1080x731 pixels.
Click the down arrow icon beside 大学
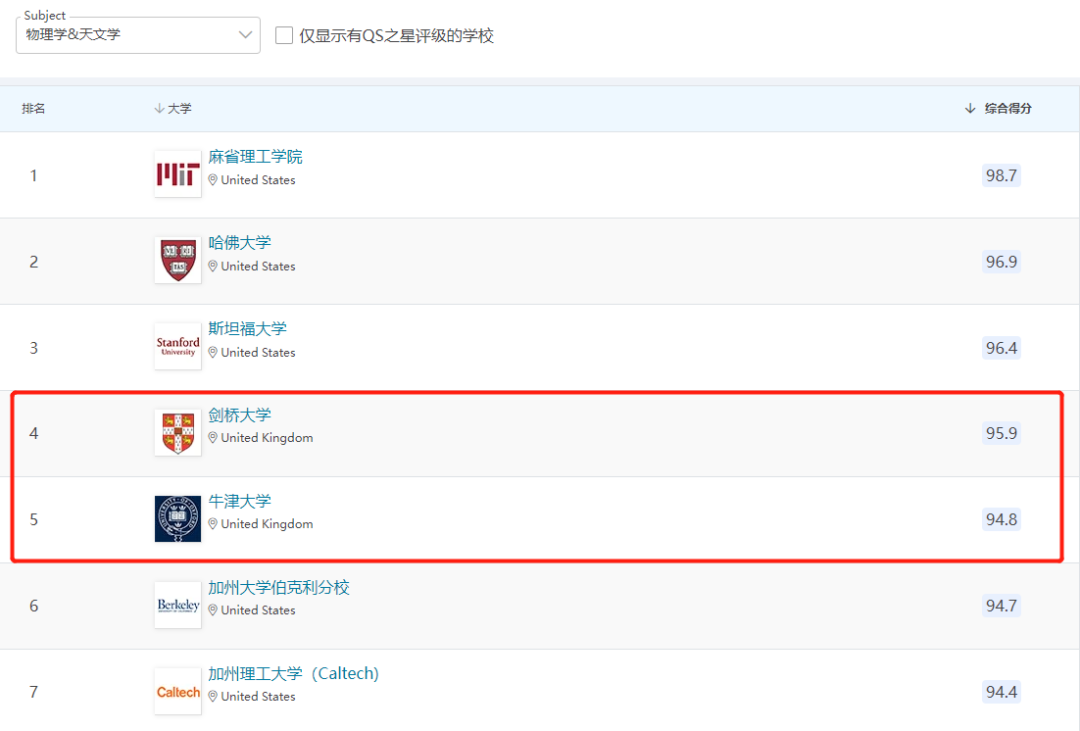click(159, 108)
